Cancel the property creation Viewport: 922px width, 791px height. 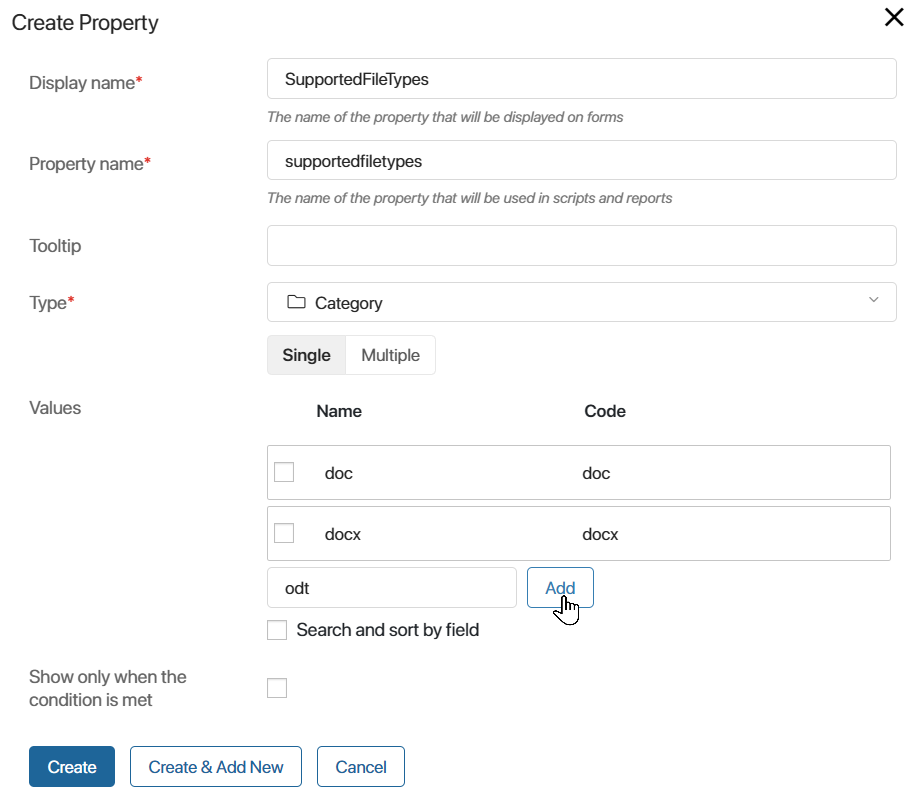[x=361, y=767]
